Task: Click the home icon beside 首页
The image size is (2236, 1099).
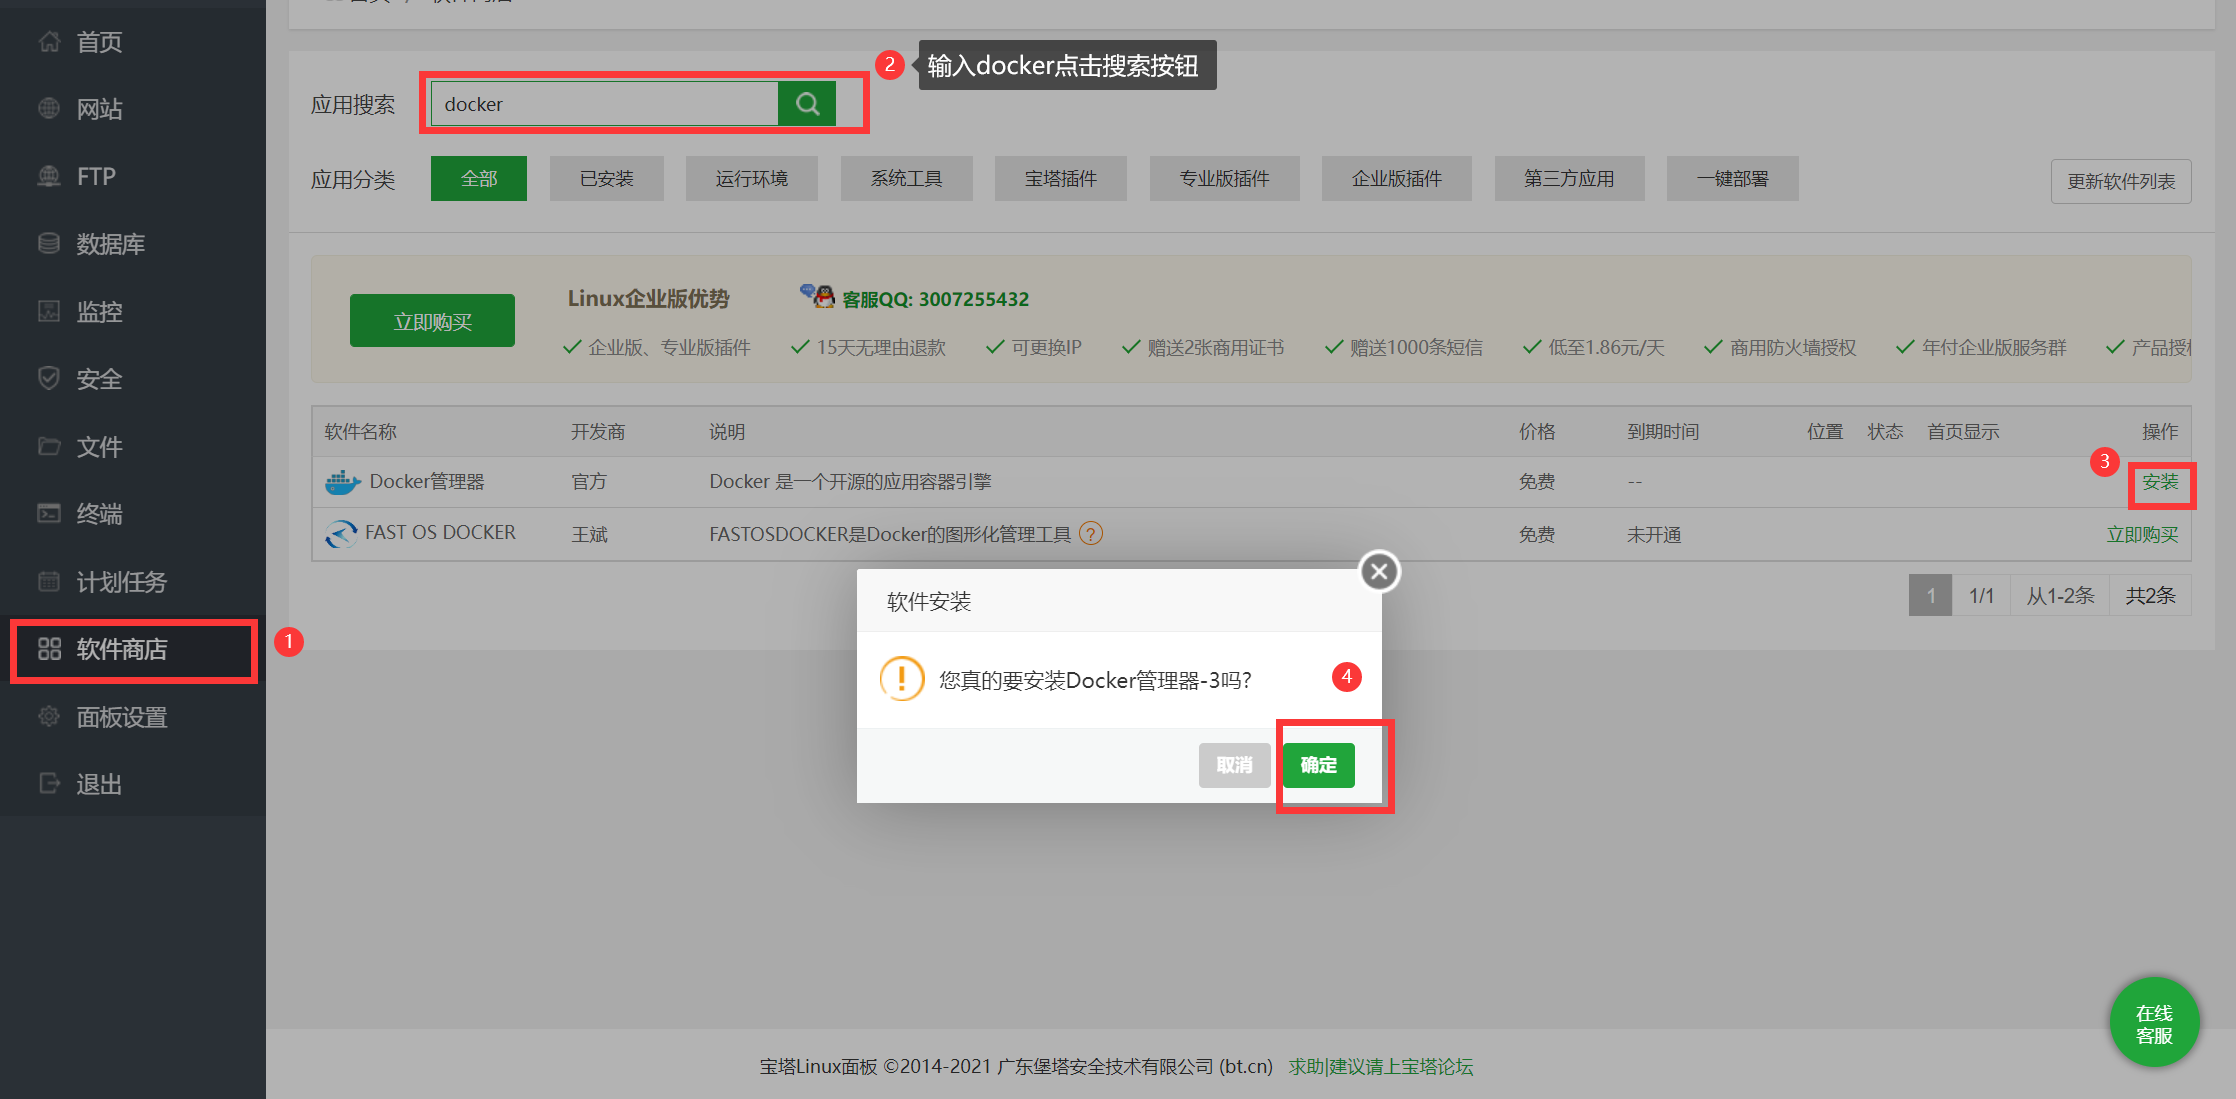Action: point(49,42)
